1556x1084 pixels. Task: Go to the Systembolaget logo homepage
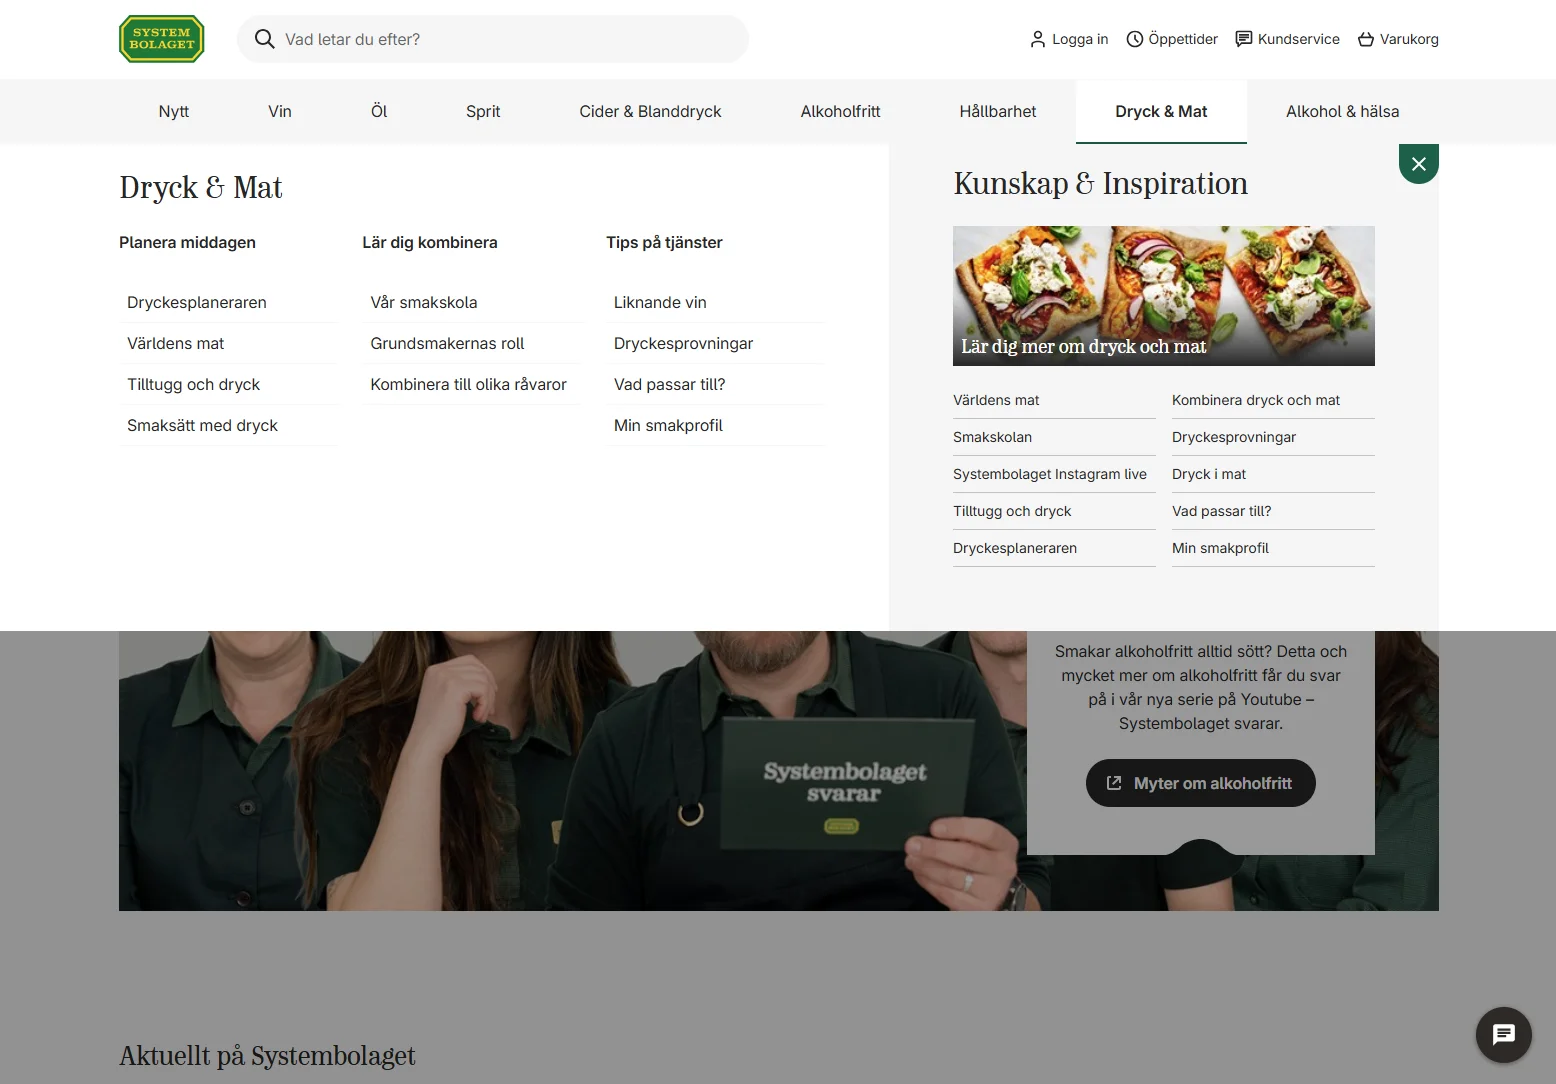click(162, 39)
